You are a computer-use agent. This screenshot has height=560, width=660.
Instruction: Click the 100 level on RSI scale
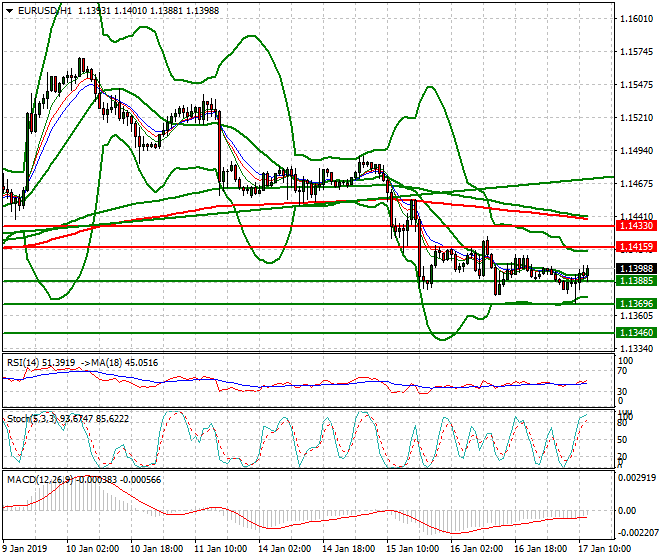(x=627, y=360)
